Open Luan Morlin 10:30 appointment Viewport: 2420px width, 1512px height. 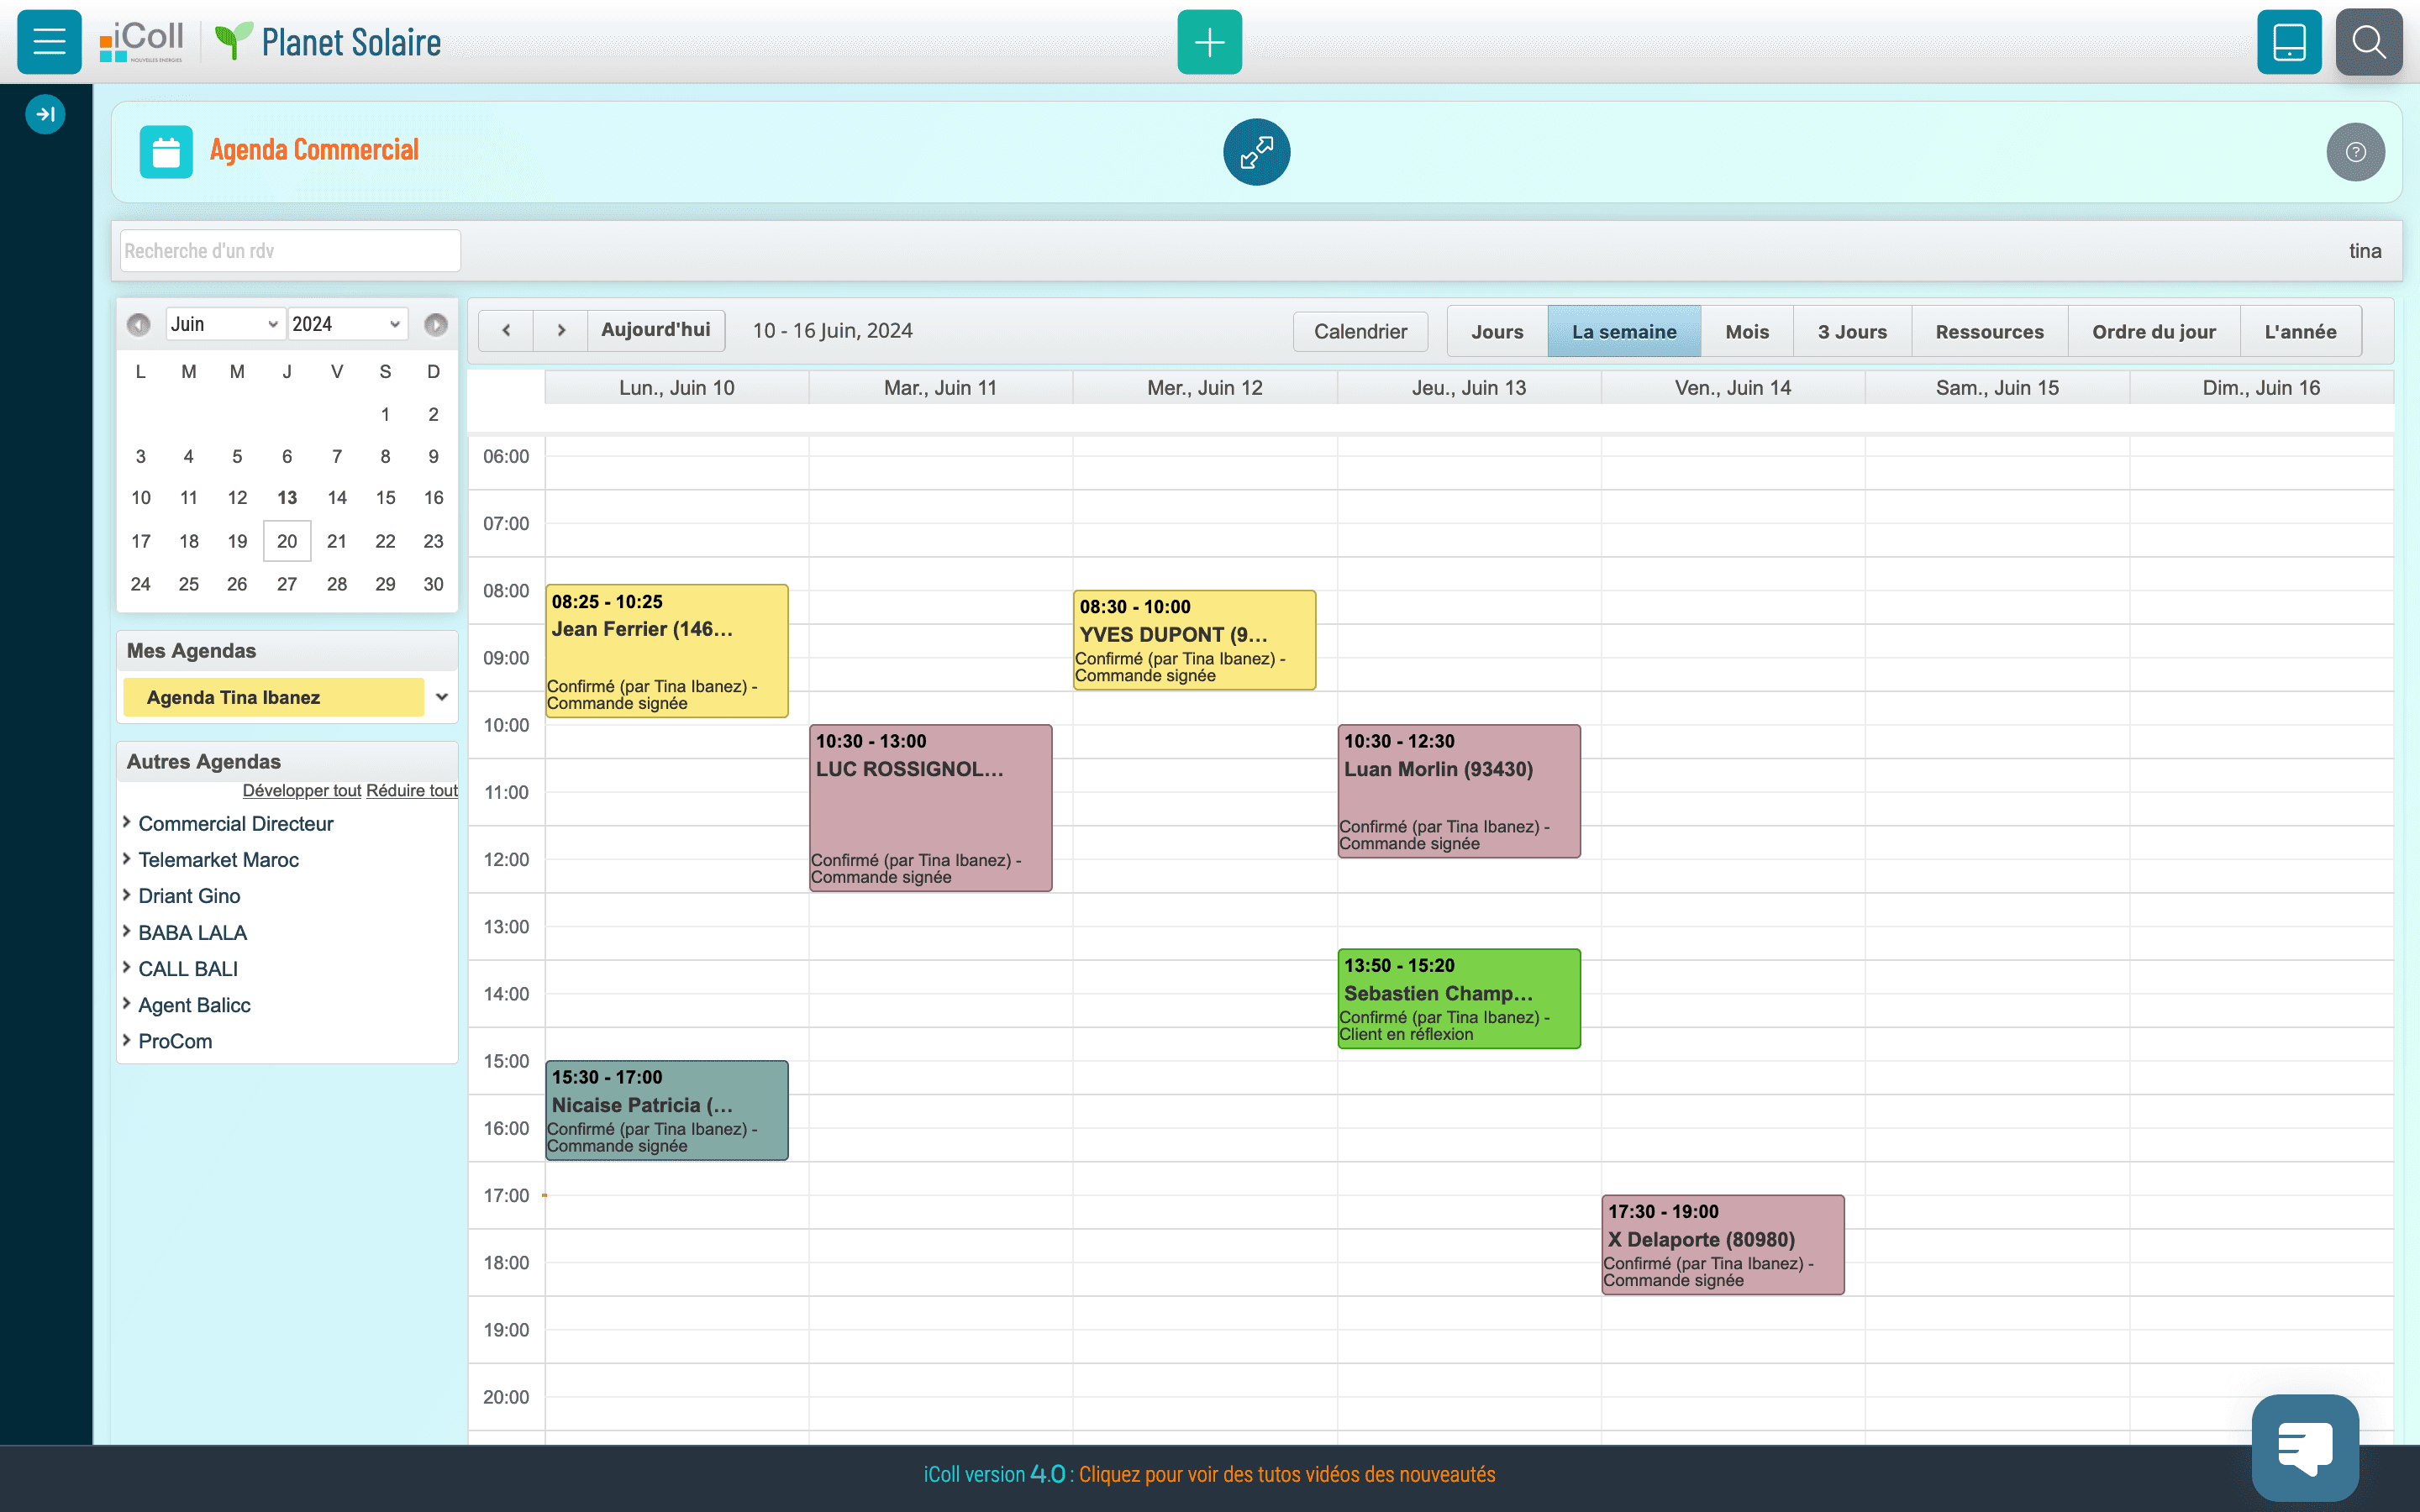(x=1459, y=791)
